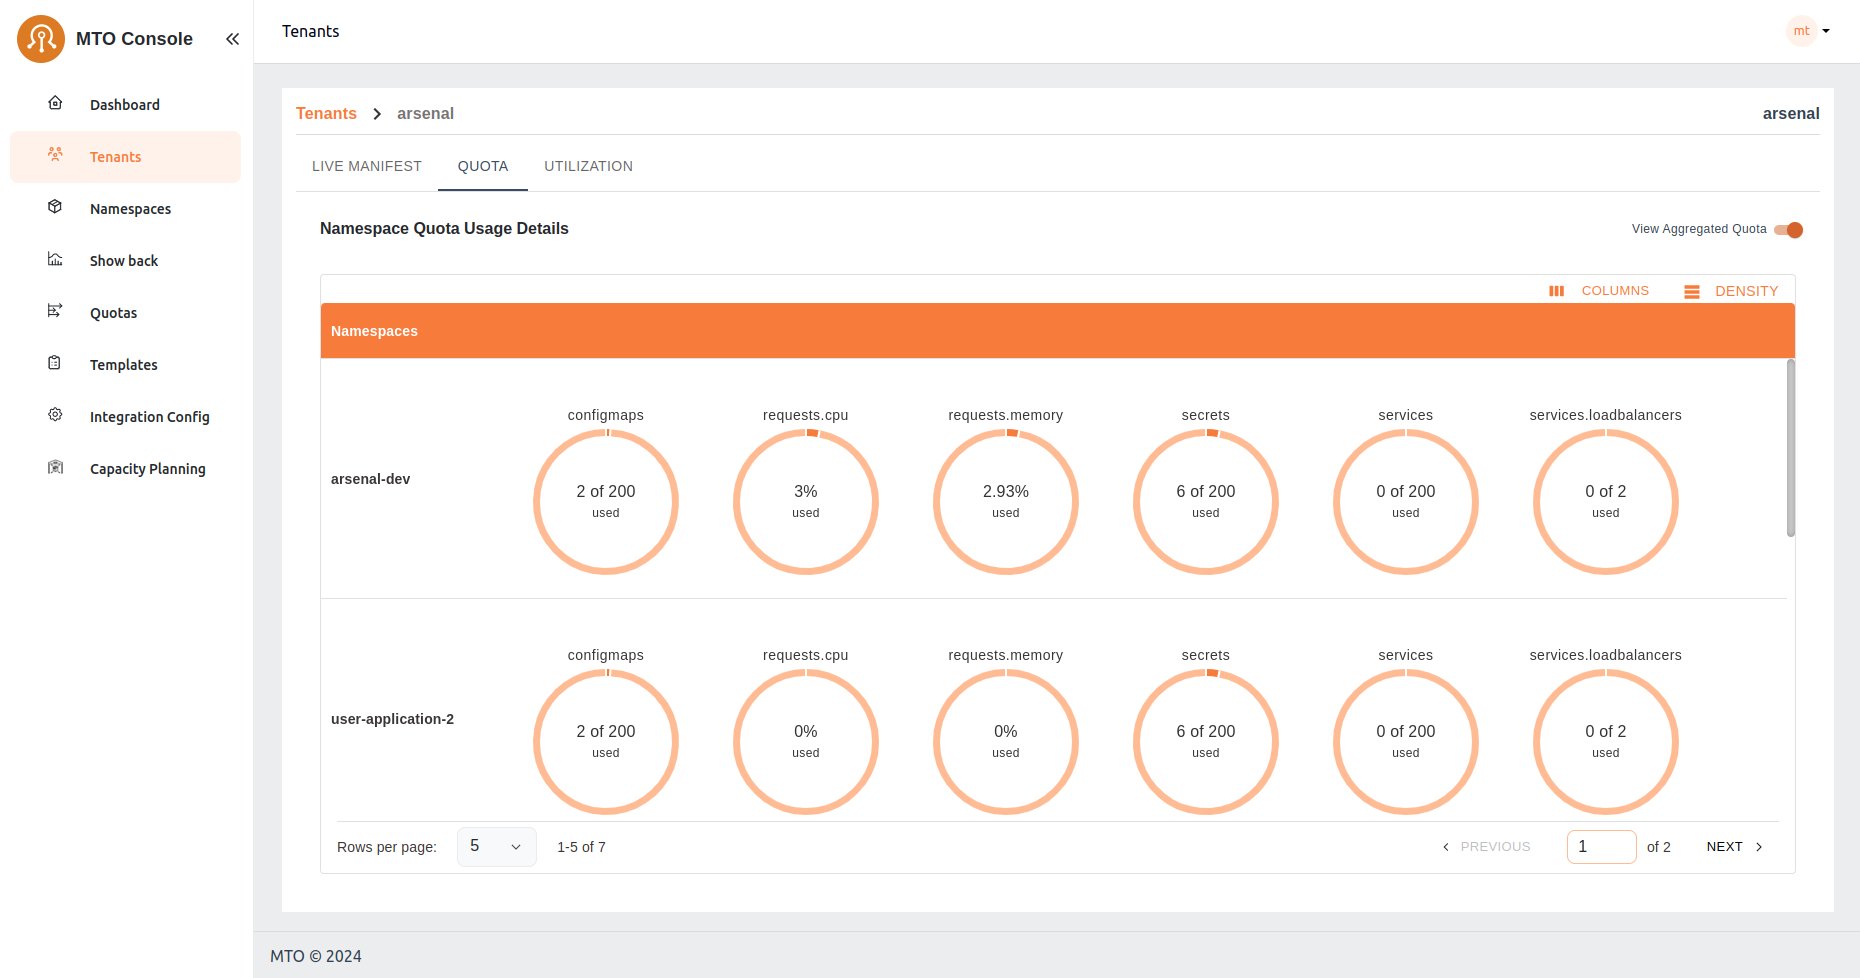Click the Namespaces cube icon
Image resolution: width=1860 pixels, height=978 pixels.
point(55,207)
